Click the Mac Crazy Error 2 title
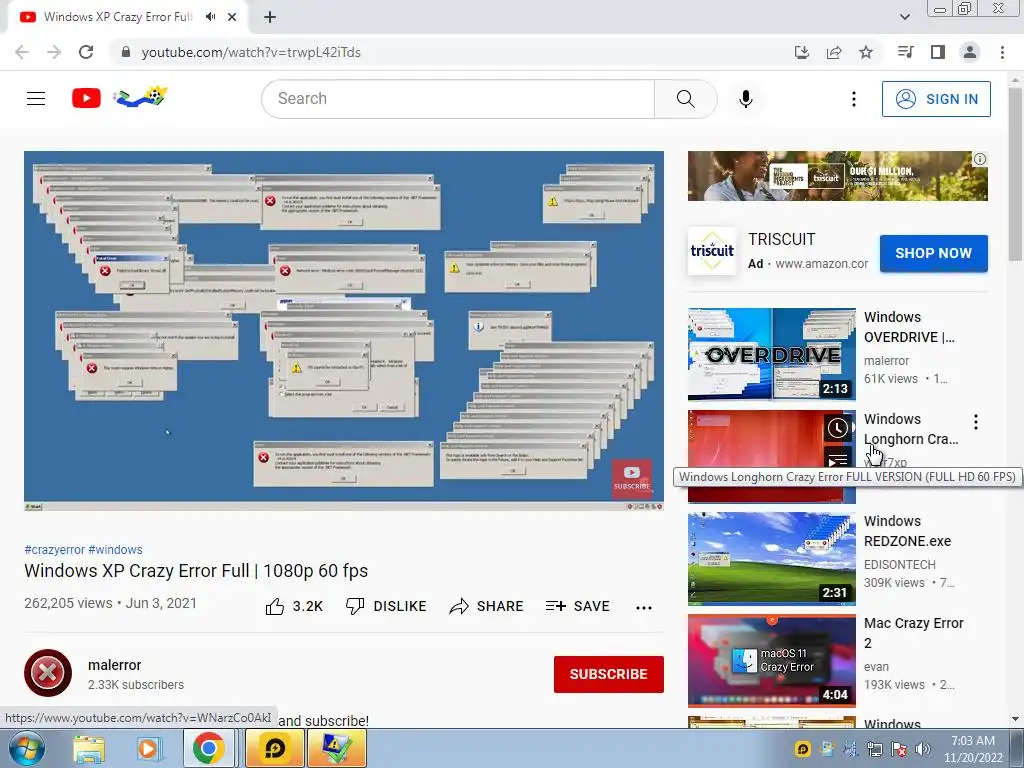This screenshot has height=768, width=1024. [x=913, y=633]
